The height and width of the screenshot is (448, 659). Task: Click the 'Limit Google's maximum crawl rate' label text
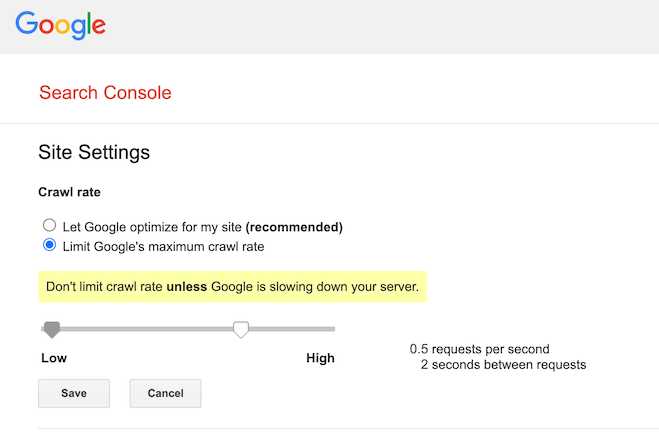point(163,246)
